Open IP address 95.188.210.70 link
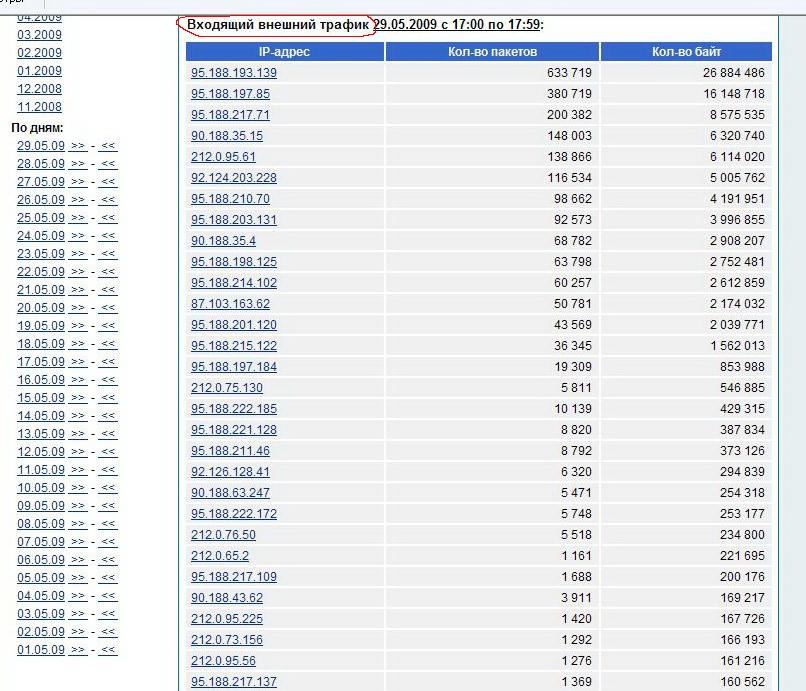Screen dimensions: 806x691 point(230,198)
